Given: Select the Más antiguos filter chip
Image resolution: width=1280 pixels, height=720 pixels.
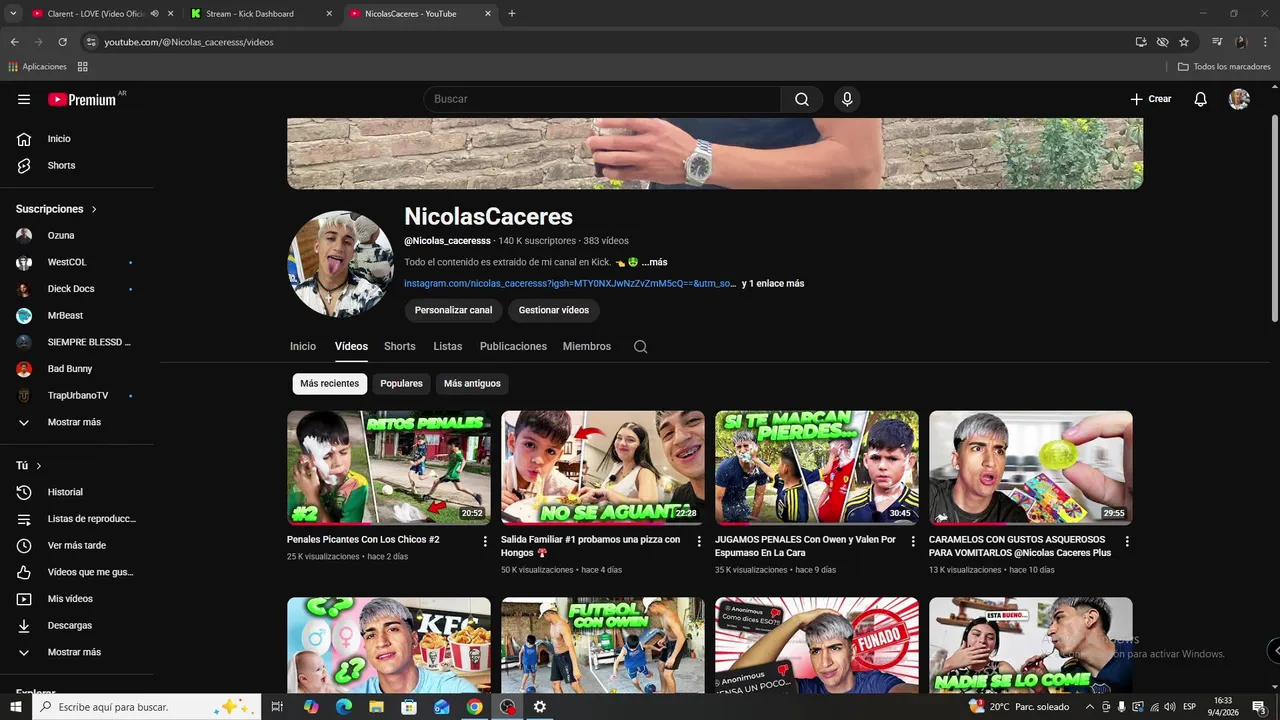Looking at the screenshot, I should [x=472, y=383].
